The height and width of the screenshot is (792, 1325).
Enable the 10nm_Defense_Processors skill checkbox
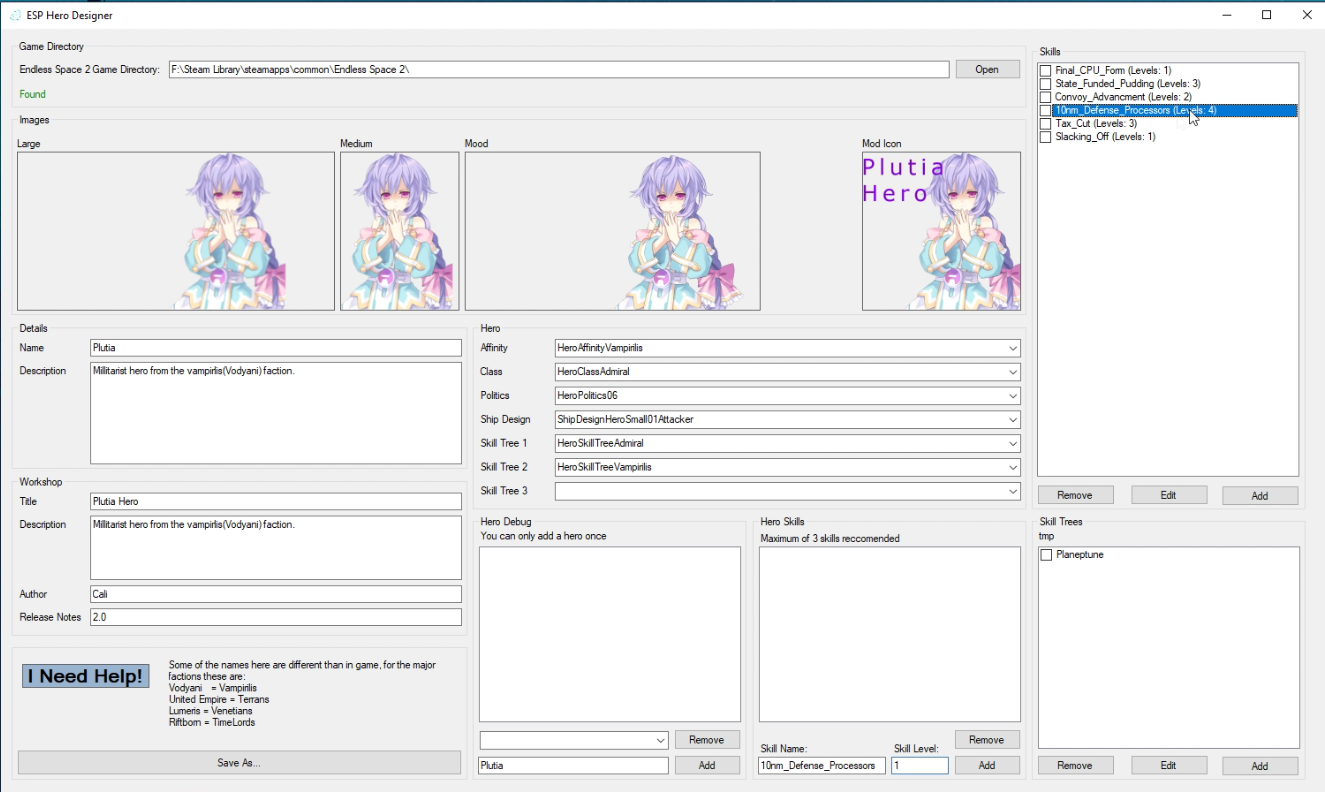(1046, 110)
